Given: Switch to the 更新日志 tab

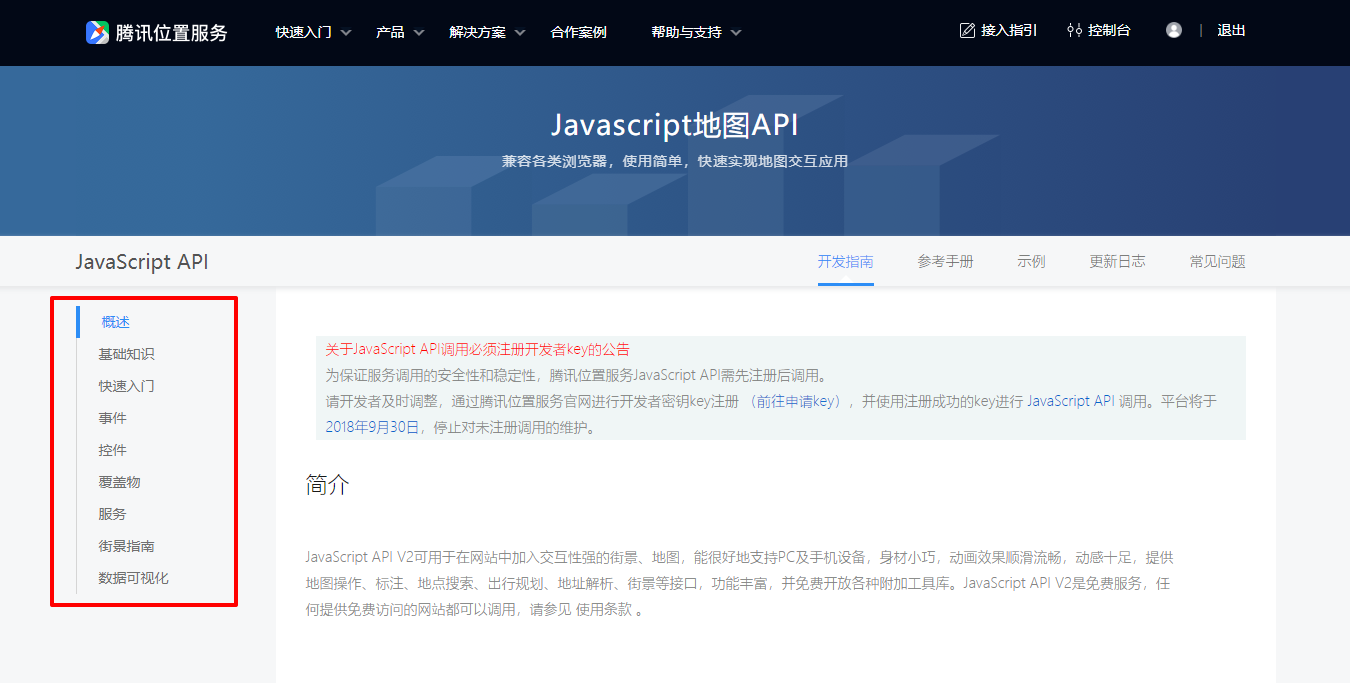Looking at the screenshot, I should pyautogui.click(x=1118, y=262).
